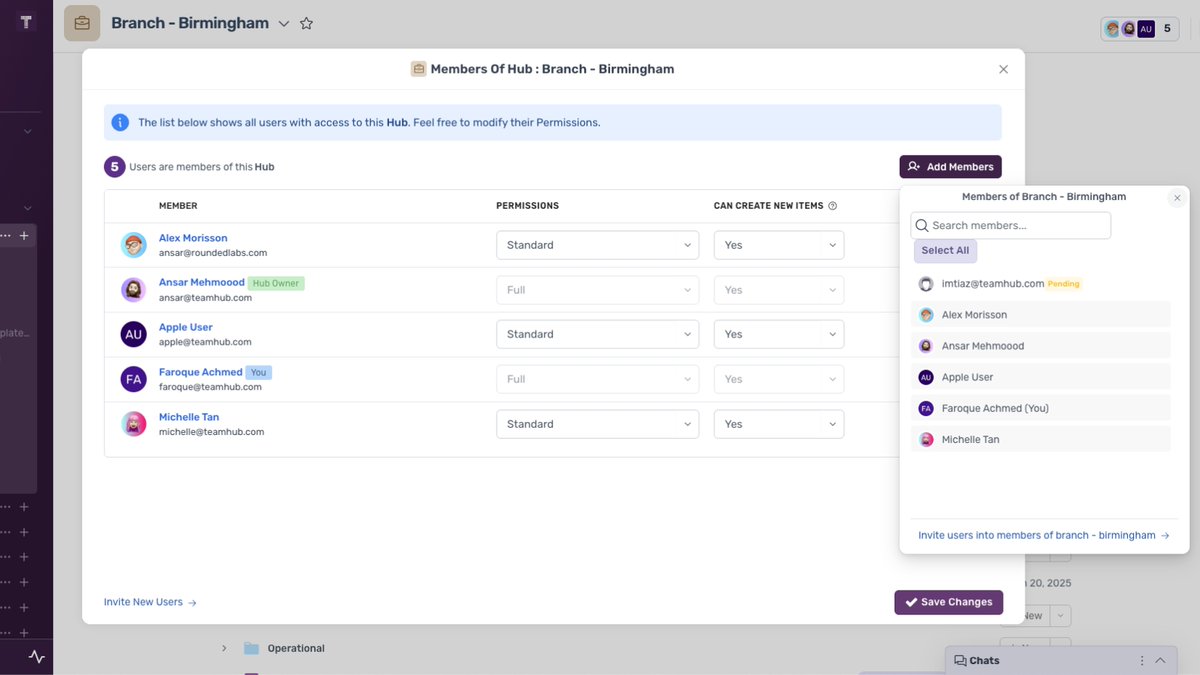
Task: Click the briefcase icon in the dialog title
Action: (x=419, y=69)
